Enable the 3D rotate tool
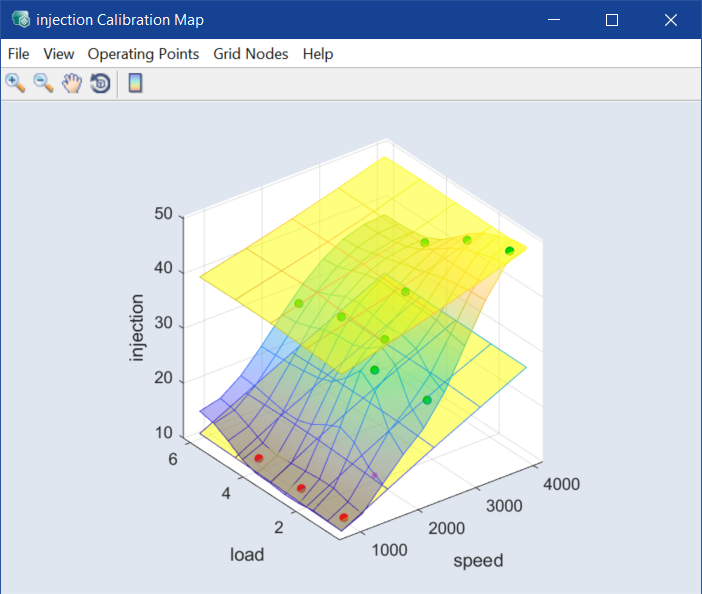 click(99, 83)
